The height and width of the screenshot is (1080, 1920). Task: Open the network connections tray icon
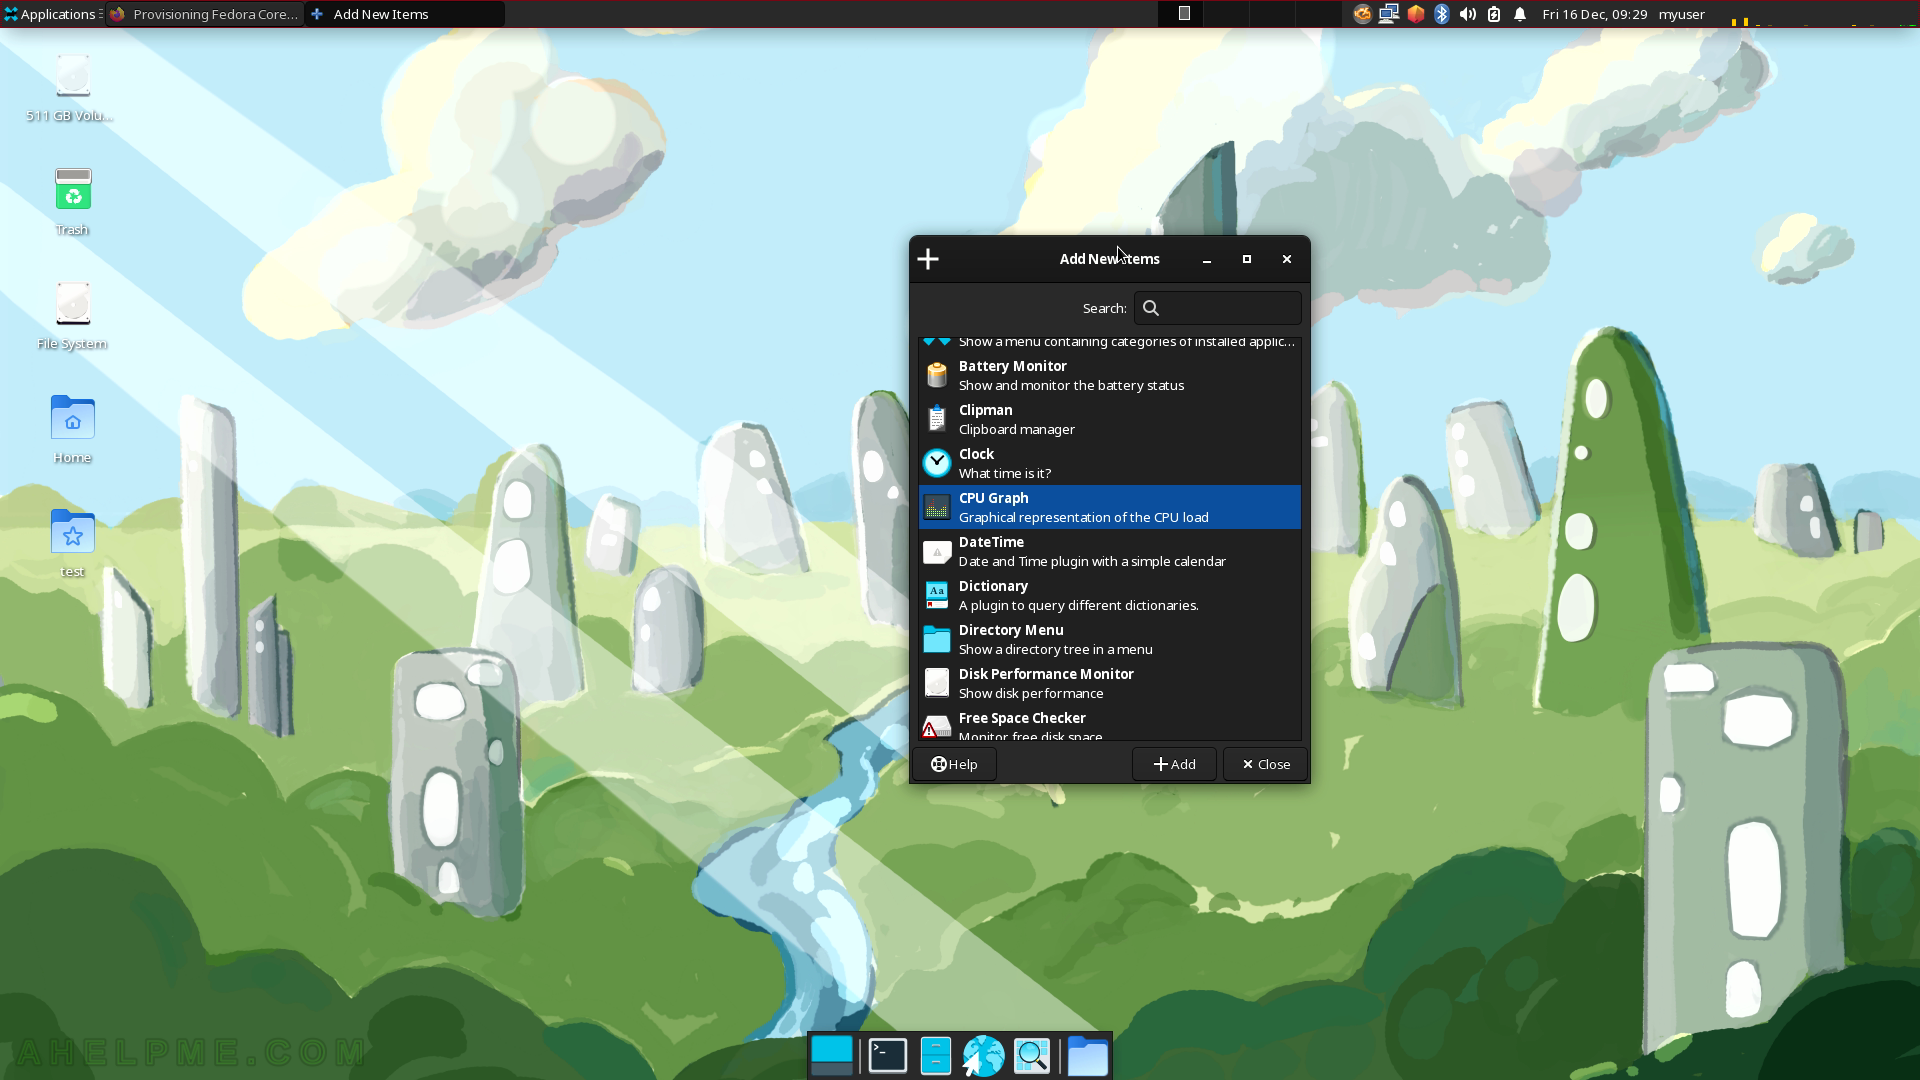tap(1389, 14)
